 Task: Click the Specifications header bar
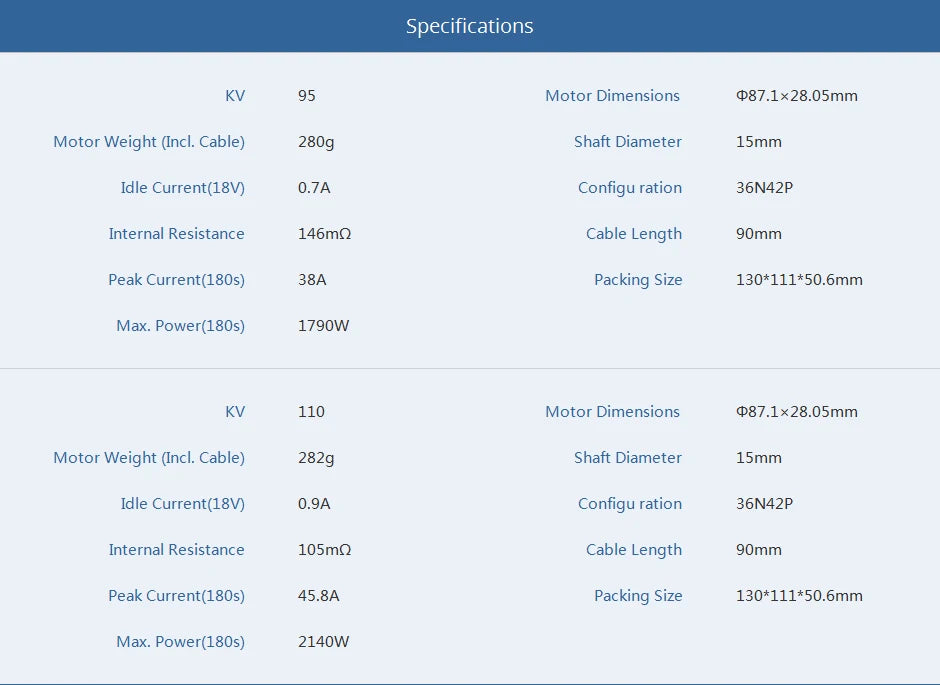click(470, 26)
